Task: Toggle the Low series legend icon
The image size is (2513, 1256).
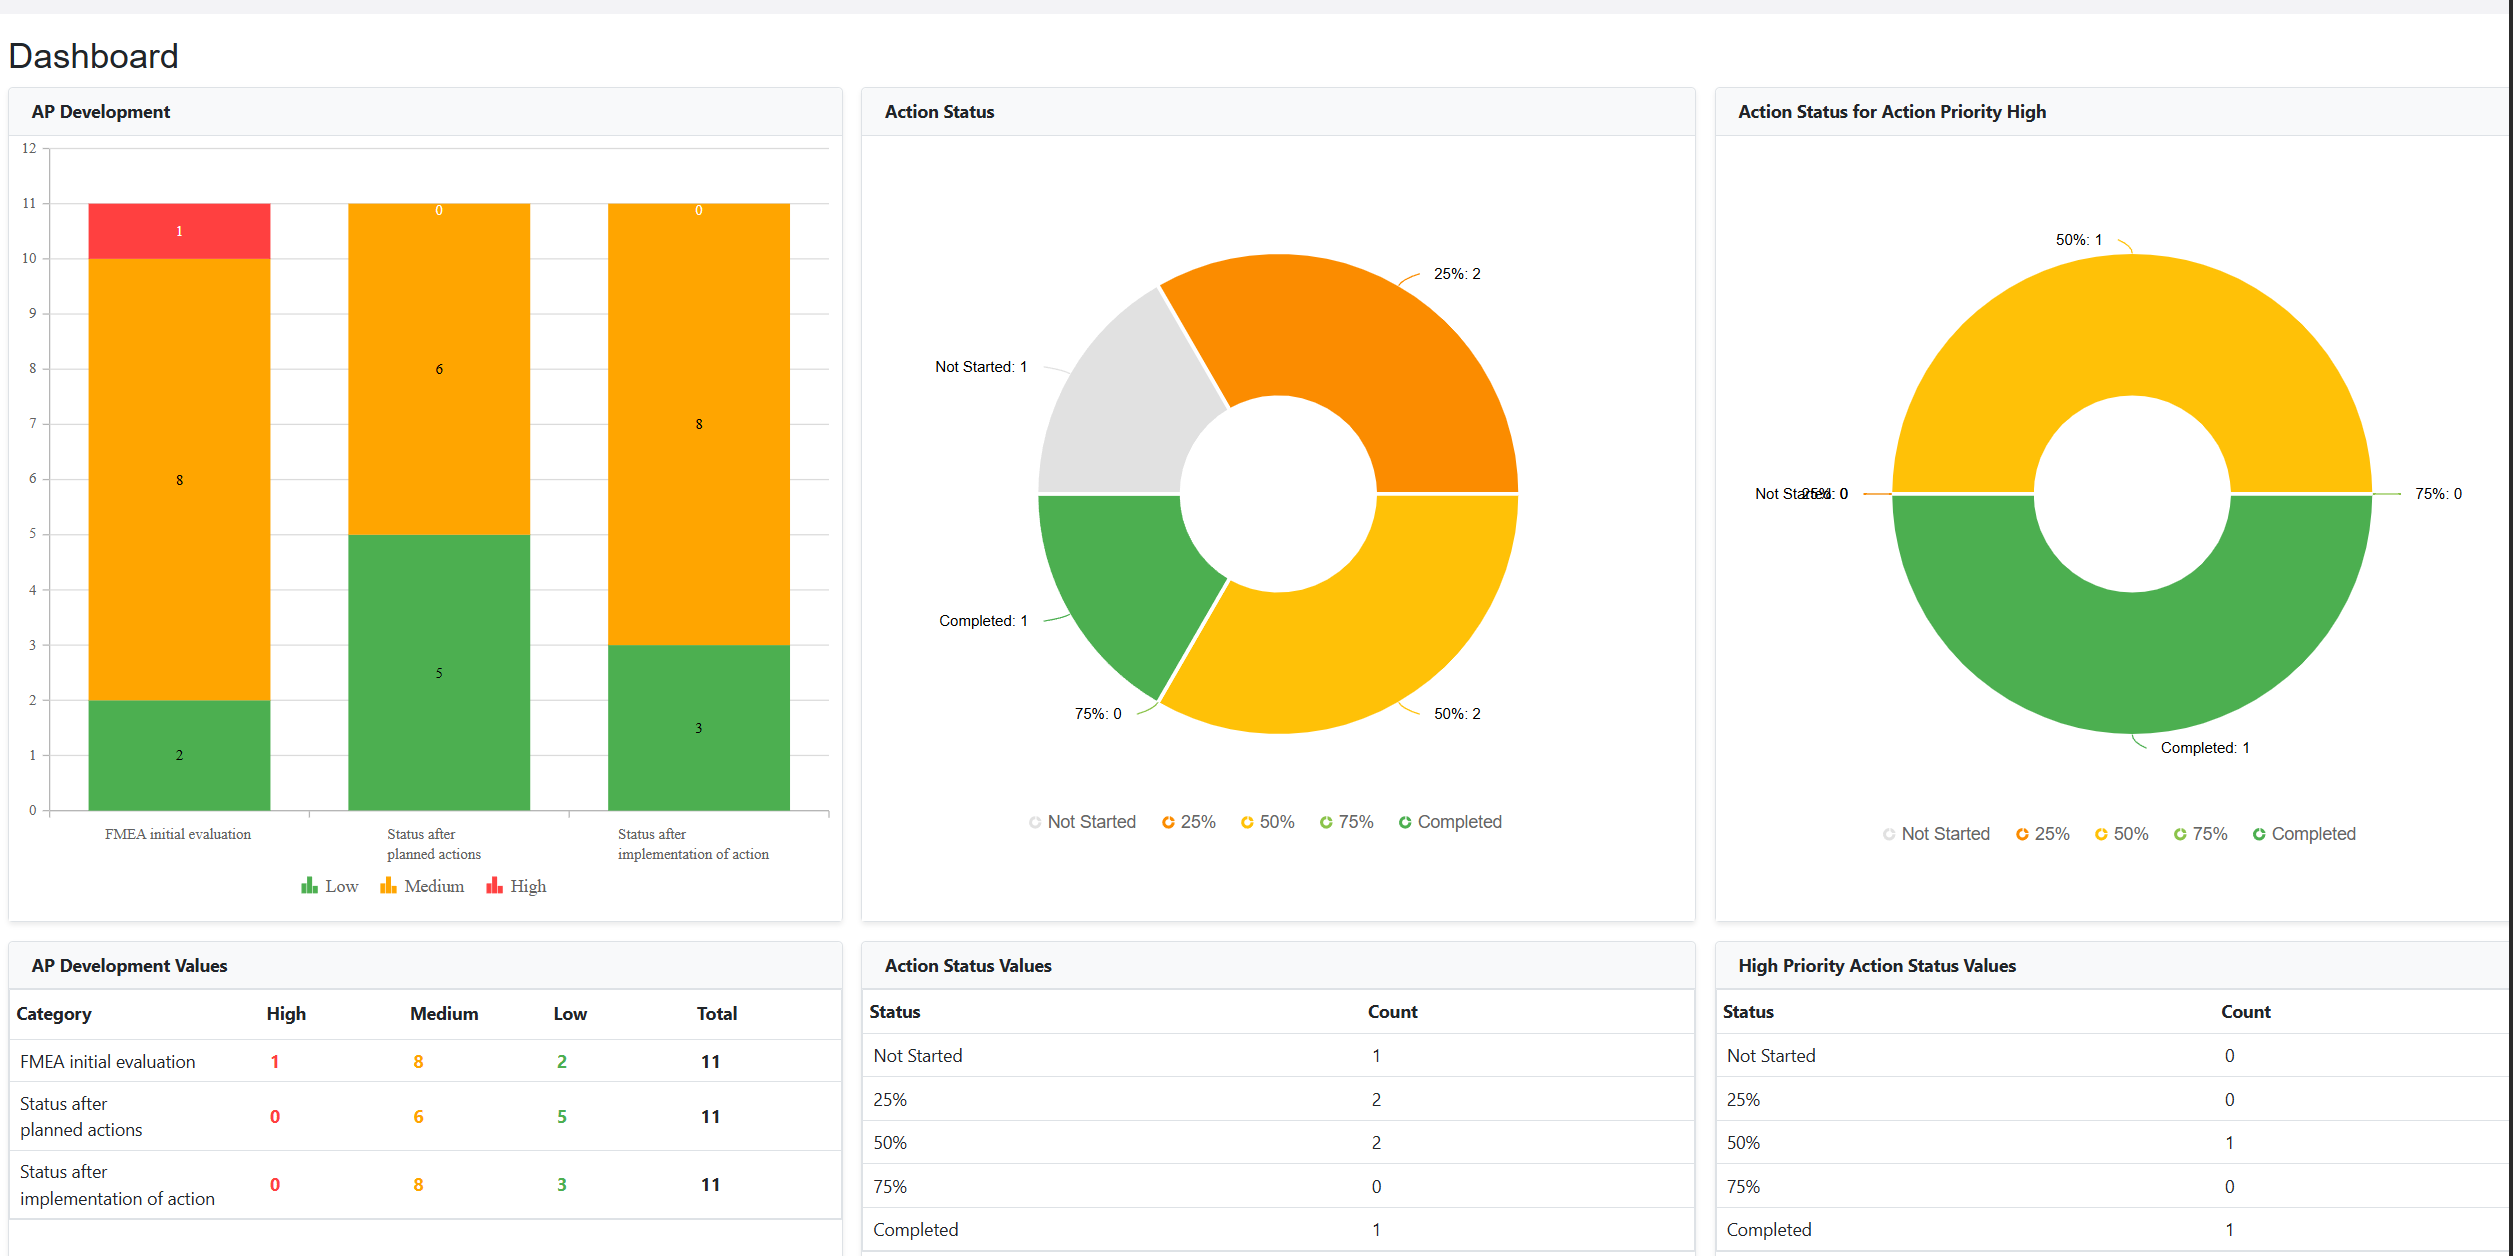Action: pos(309,886)
